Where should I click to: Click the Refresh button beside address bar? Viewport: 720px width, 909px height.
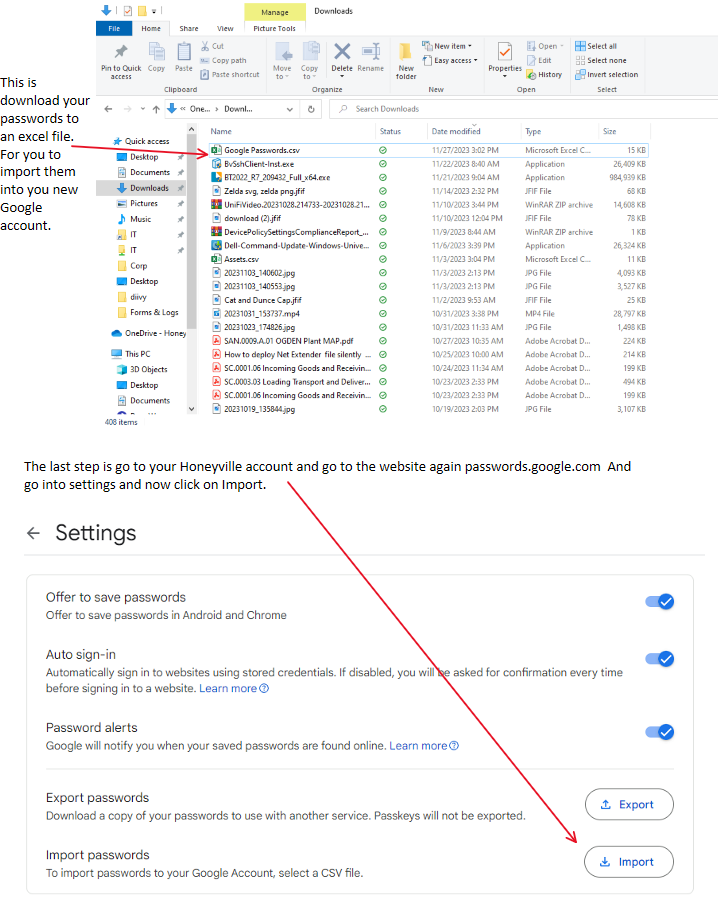311,109
